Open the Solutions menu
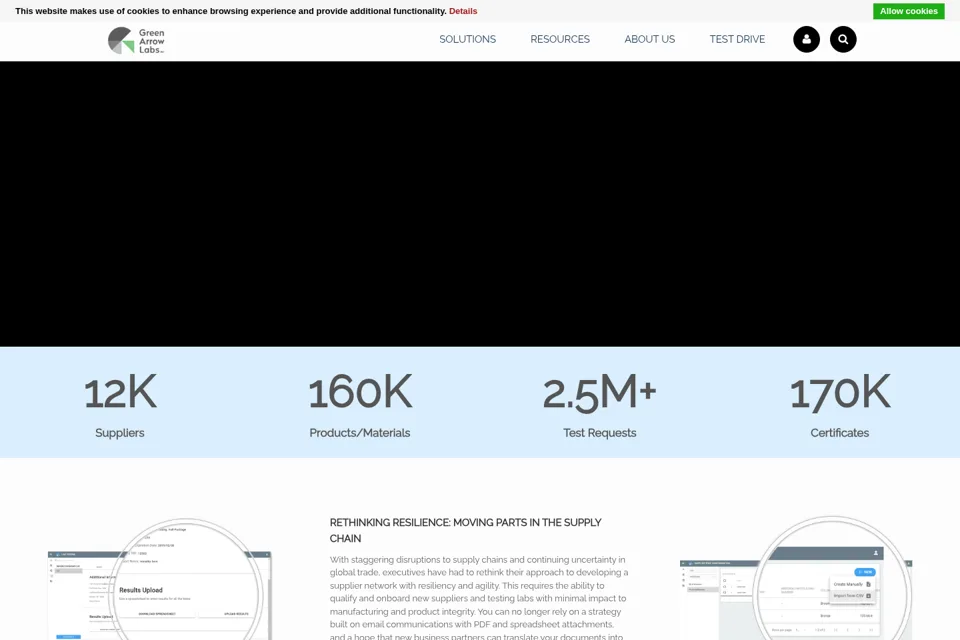The height and width of the screenshot is (640, 960). tap(467, 39)
